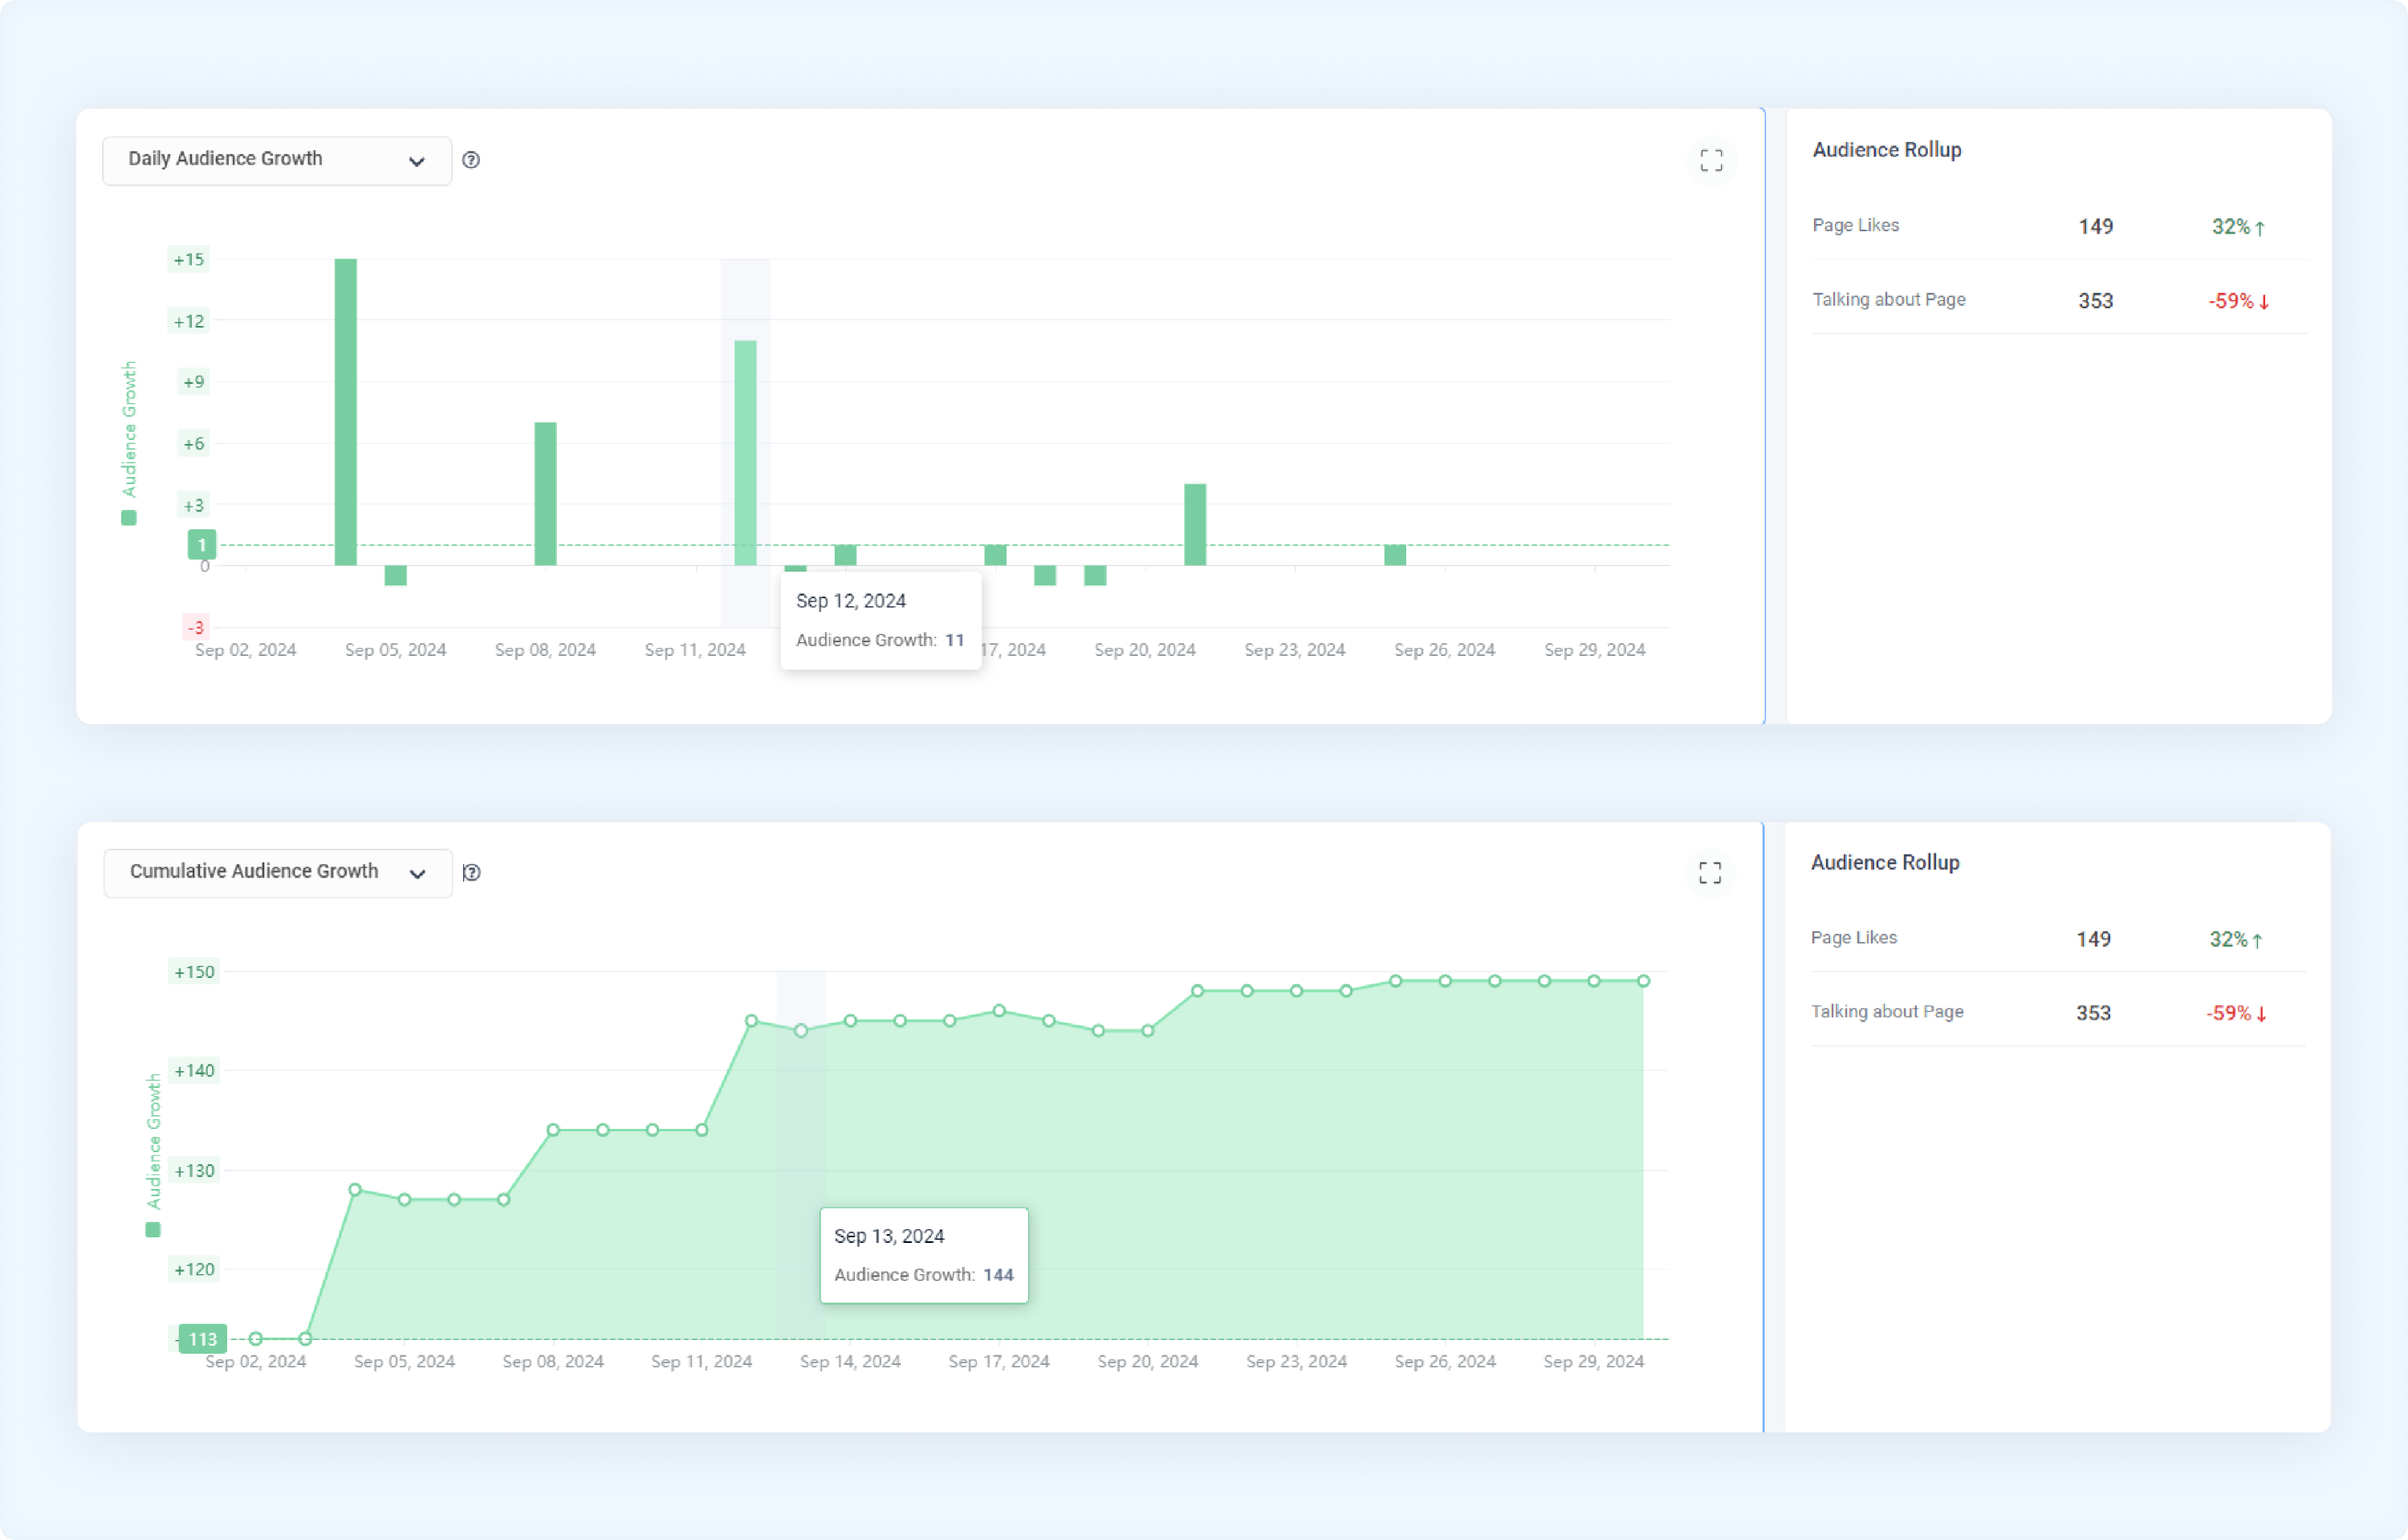Open the Cumulative Audience Growth dropdown

click(278, 872)
